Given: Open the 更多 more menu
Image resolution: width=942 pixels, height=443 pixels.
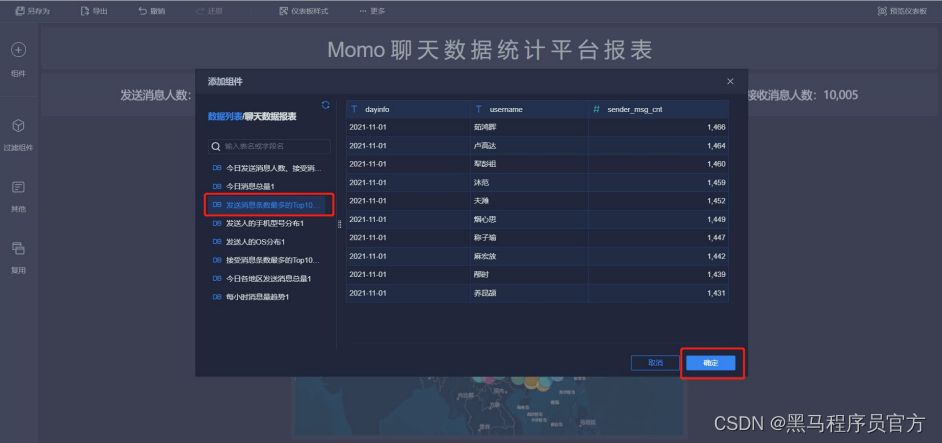Looking at the screenshot, I should coord(372,11).
